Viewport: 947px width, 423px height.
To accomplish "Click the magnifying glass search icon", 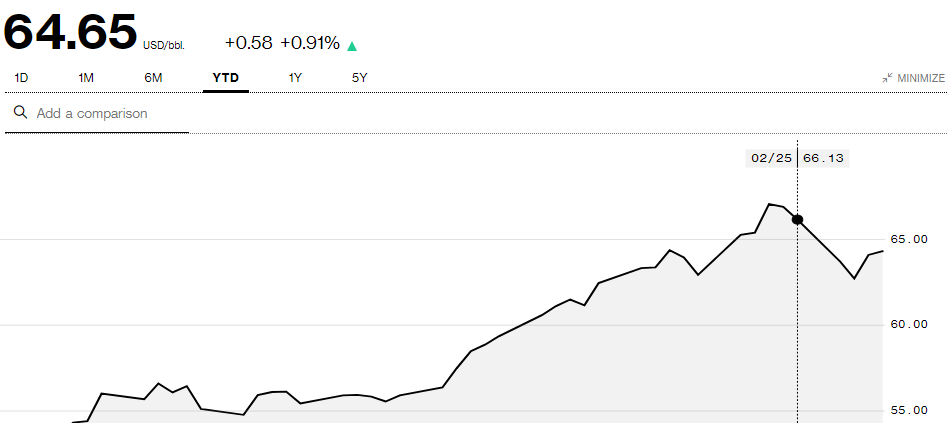I will (x=19, y=113).
